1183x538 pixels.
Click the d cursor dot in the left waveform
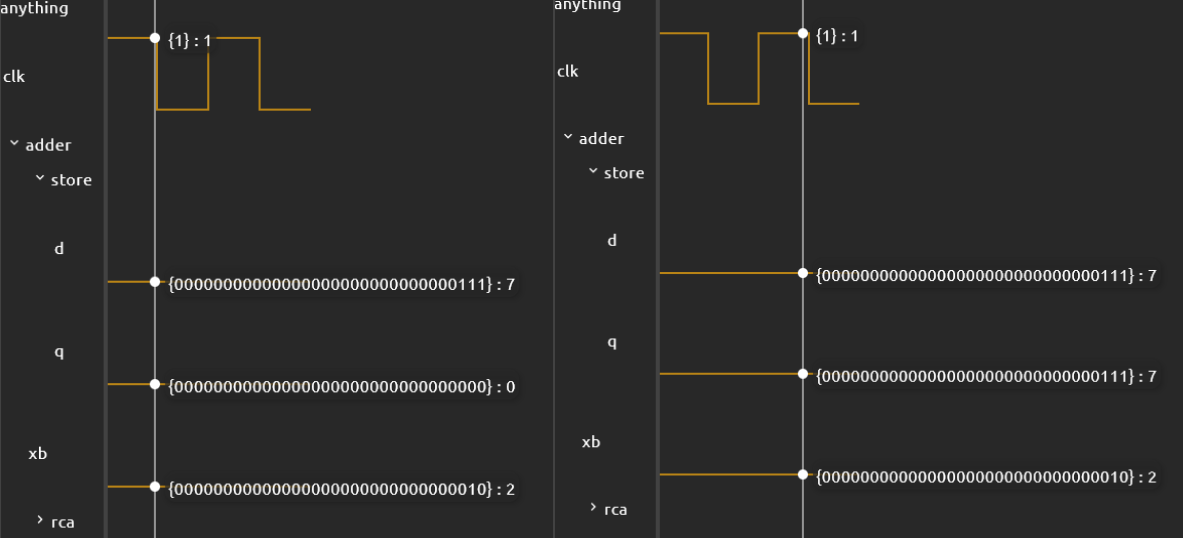[x=155, y=281]
